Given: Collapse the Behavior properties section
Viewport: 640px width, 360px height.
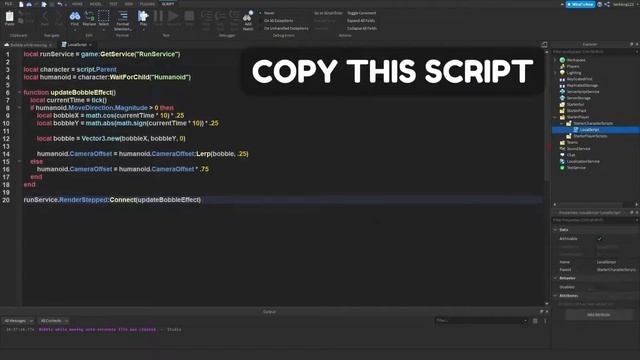Looking at the screenshot, I should point(555,278).
